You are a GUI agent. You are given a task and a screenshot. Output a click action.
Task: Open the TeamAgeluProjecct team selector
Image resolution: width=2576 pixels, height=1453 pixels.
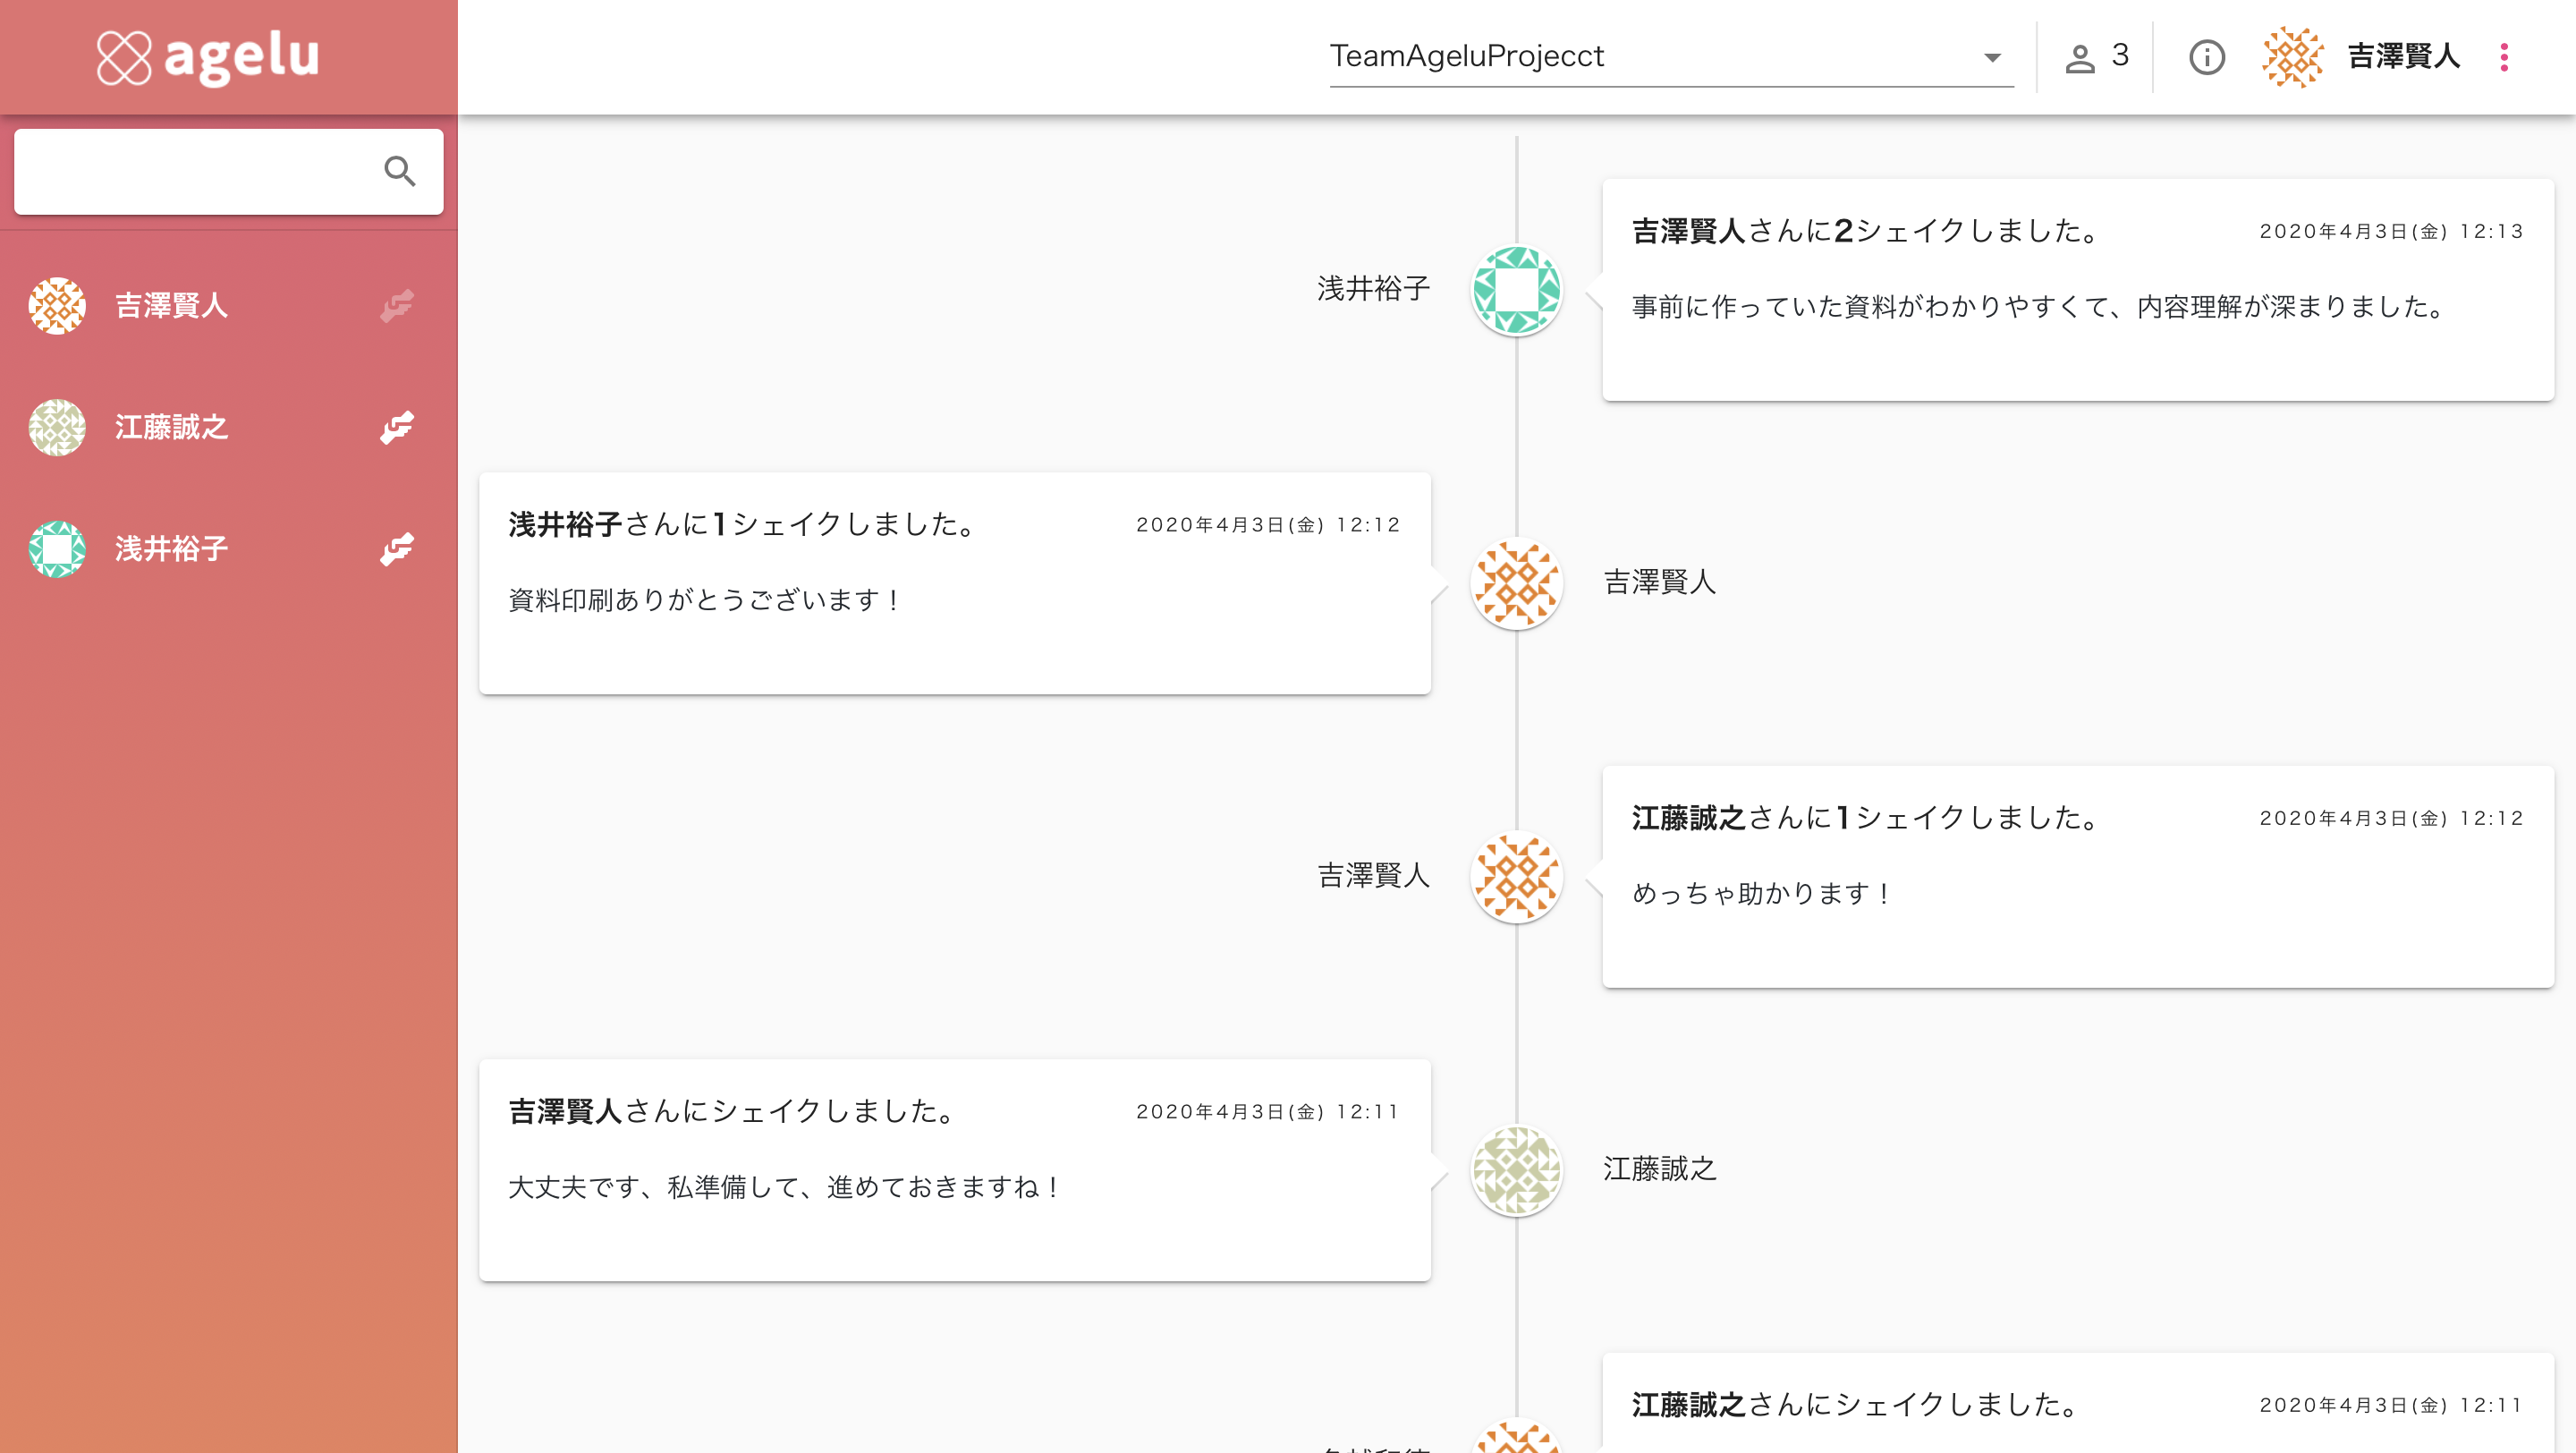(1671, 57)
